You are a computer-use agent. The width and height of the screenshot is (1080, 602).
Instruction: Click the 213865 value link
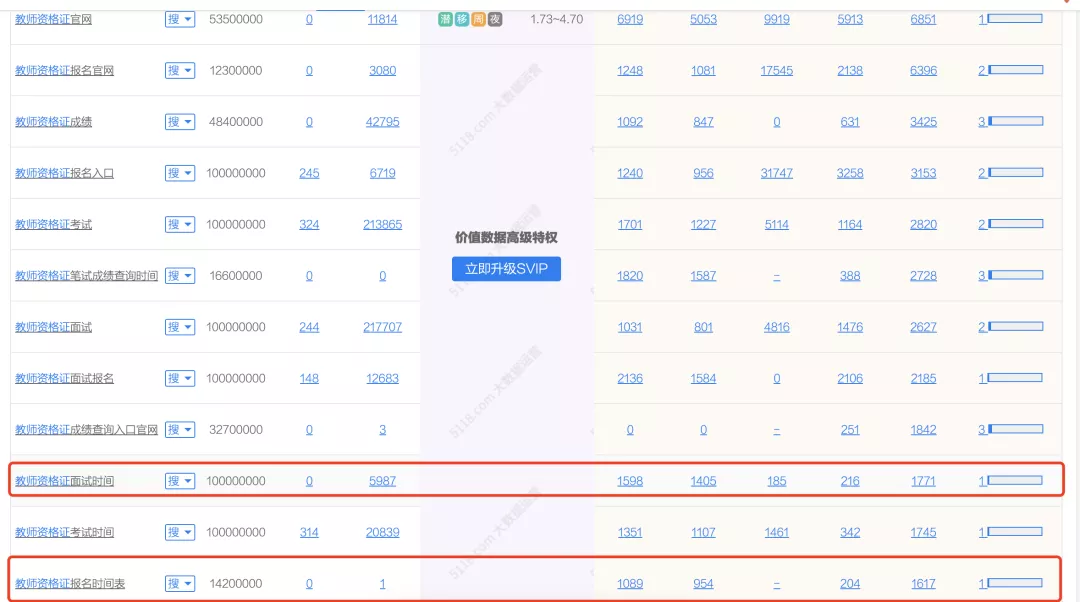point(382,225)
